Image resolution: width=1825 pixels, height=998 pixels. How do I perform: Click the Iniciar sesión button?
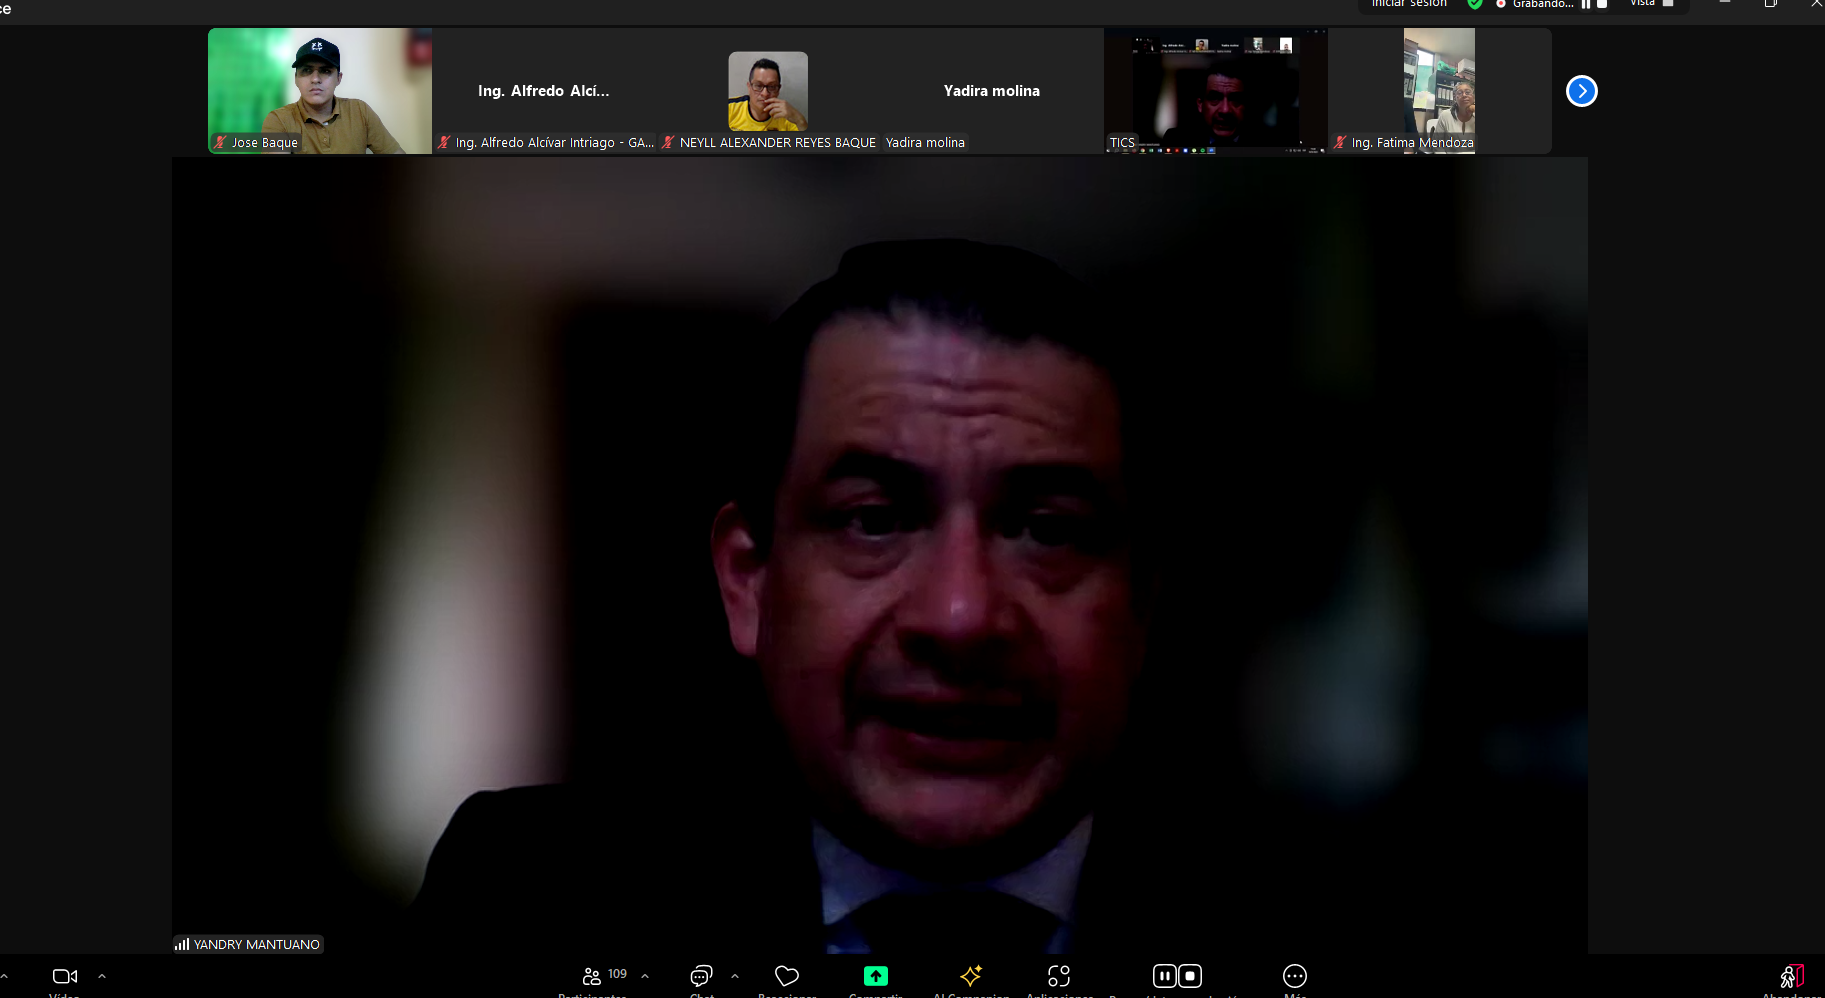pos(1409,4)
